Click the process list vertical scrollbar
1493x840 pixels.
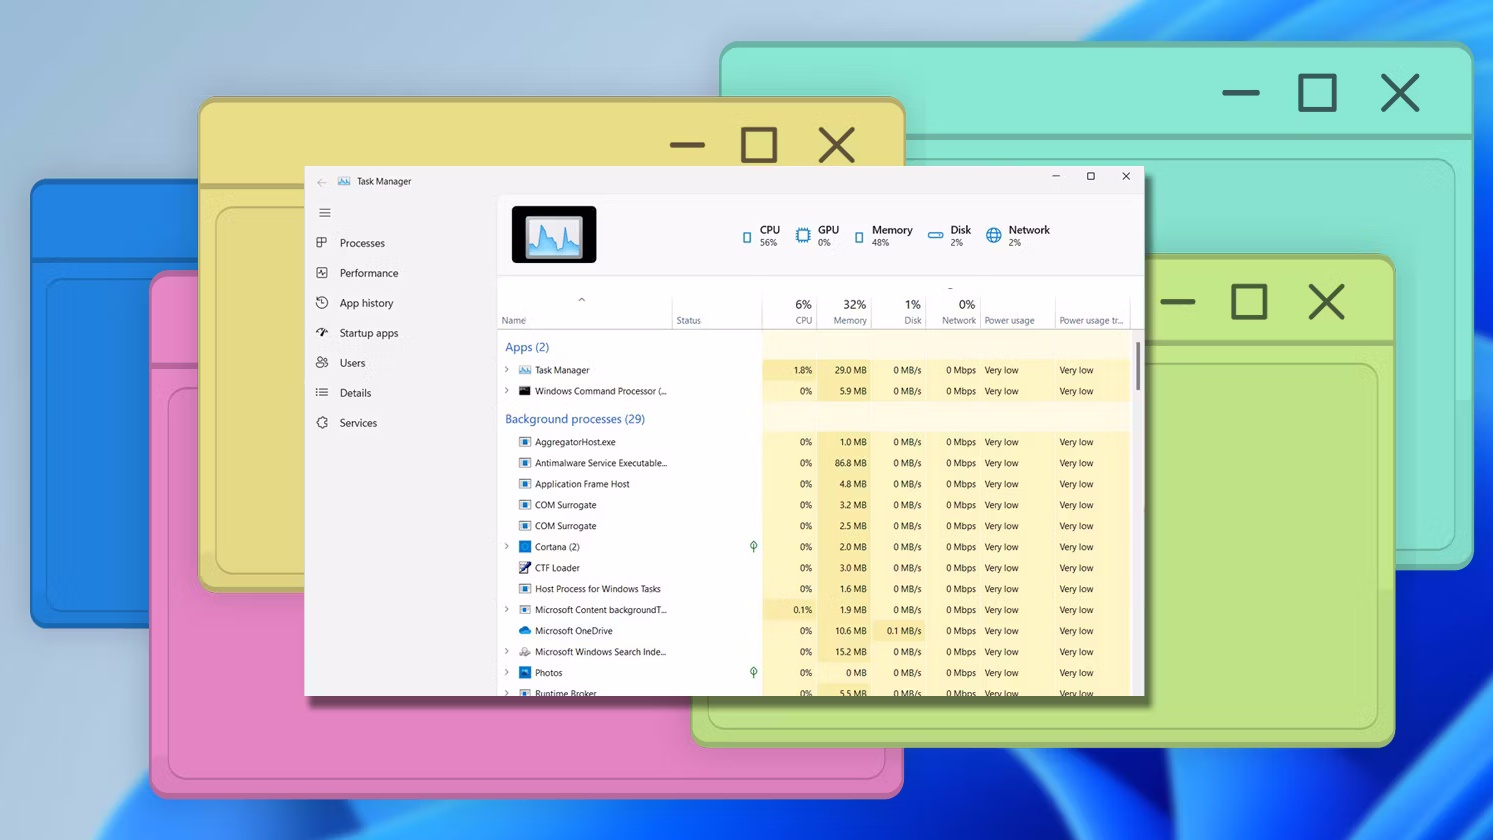pyautogui.click(x=1138, y=366)
